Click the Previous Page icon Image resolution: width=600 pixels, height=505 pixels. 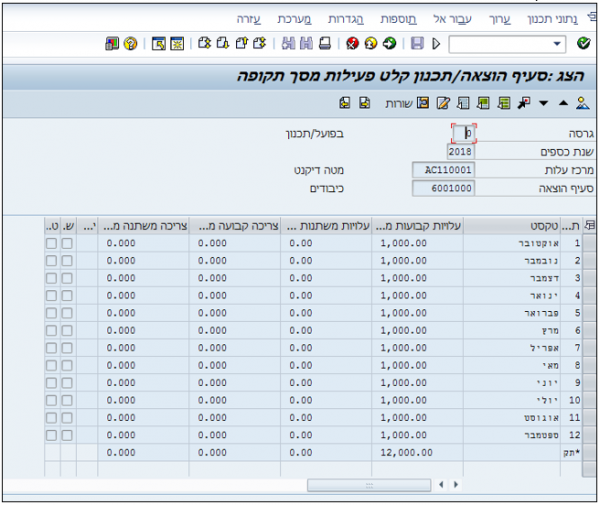coord(242,43)
